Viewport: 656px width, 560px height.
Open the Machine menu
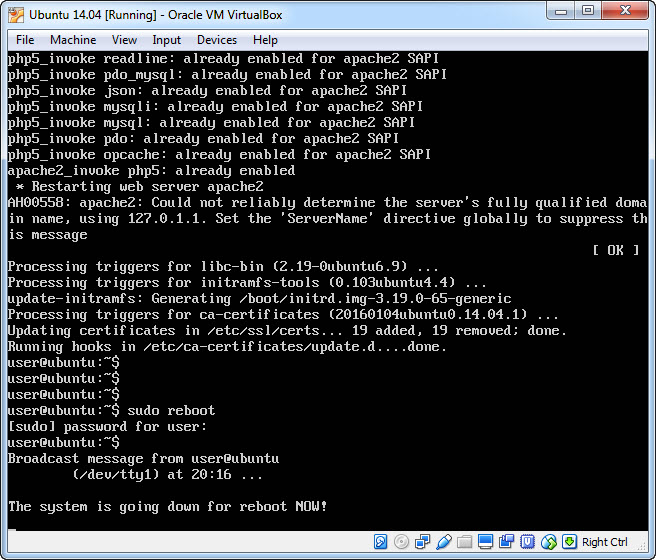pyautogui.click(x=73, y=40)
